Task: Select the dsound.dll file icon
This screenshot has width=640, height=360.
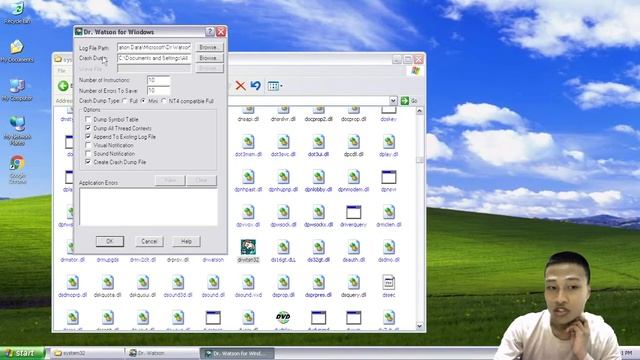Action: click(213, 282)
